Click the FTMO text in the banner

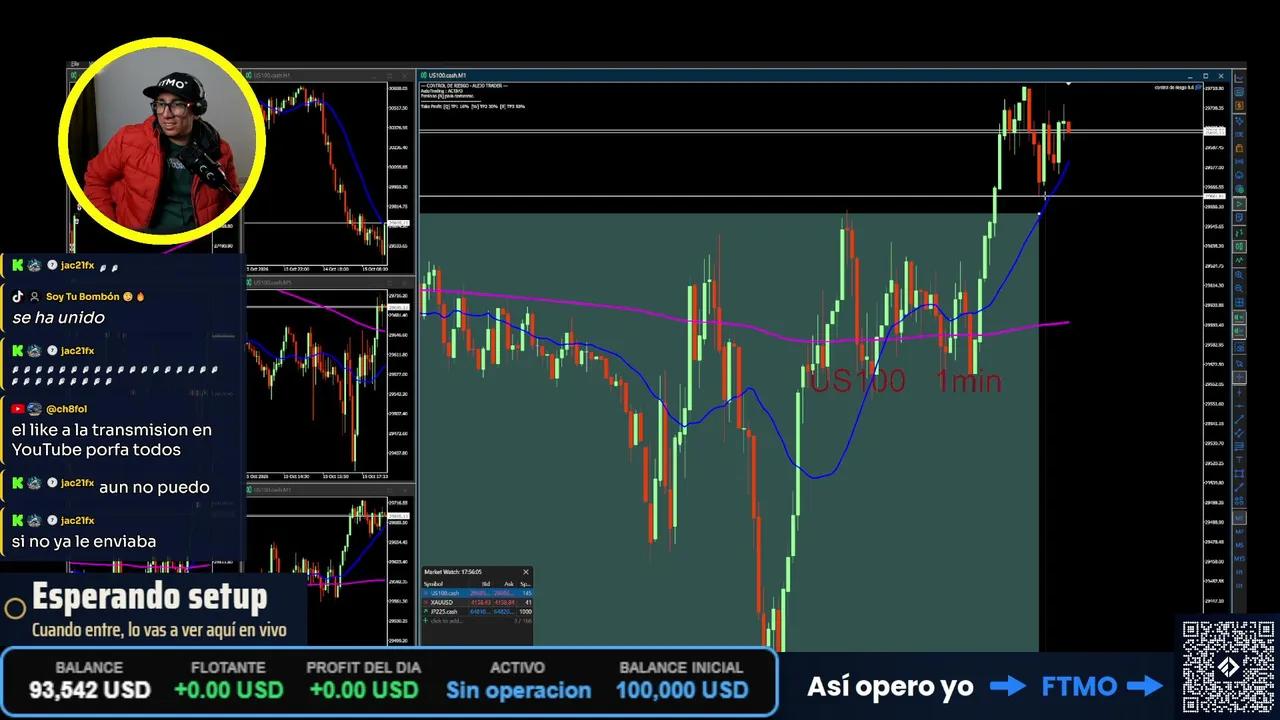point(1079,687)
